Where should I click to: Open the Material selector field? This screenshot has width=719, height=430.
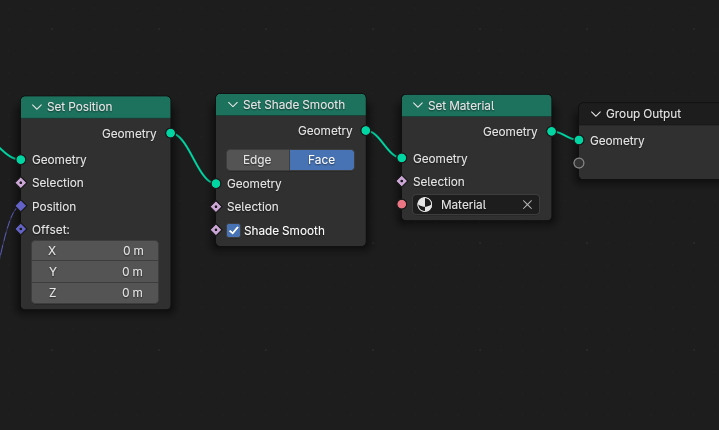tap(476, 204)
